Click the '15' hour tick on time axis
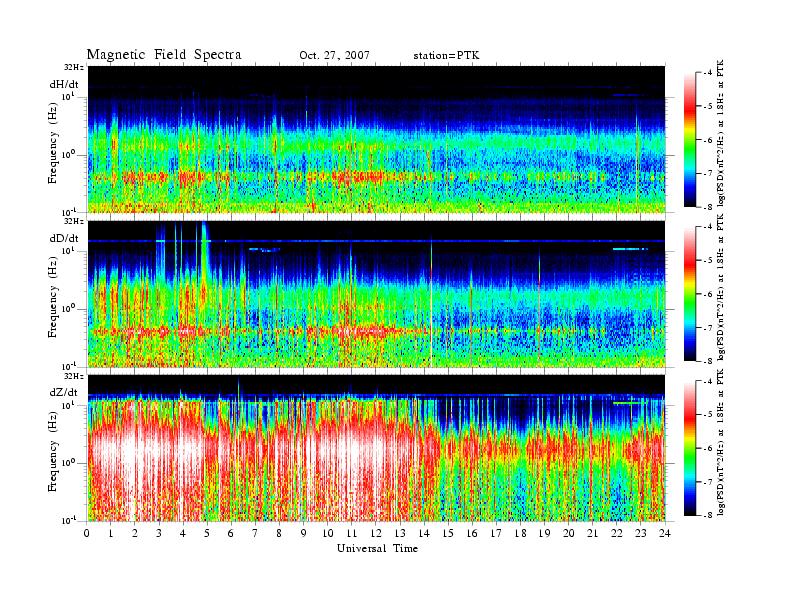Image resolution: width=792 pixels, height=612 pixels. pyautogui.click(x=448, y=534)
